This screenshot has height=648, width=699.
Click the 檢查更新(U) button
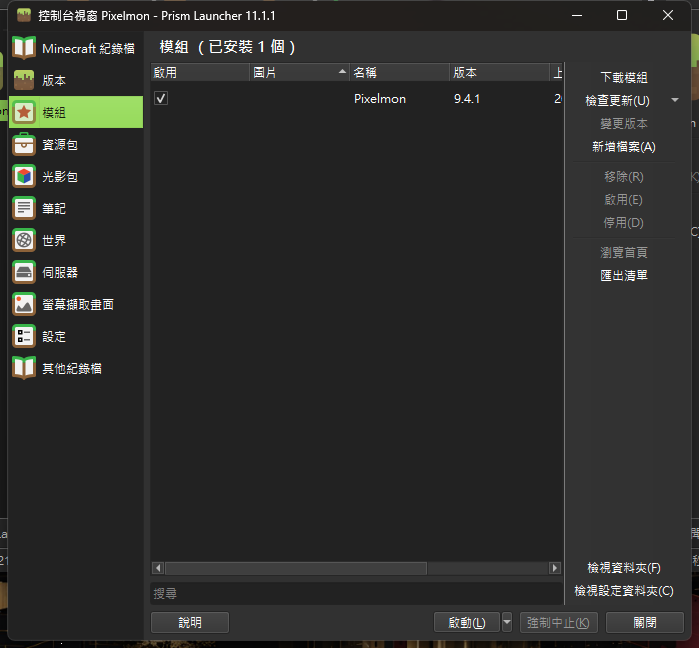coord(617,101)
